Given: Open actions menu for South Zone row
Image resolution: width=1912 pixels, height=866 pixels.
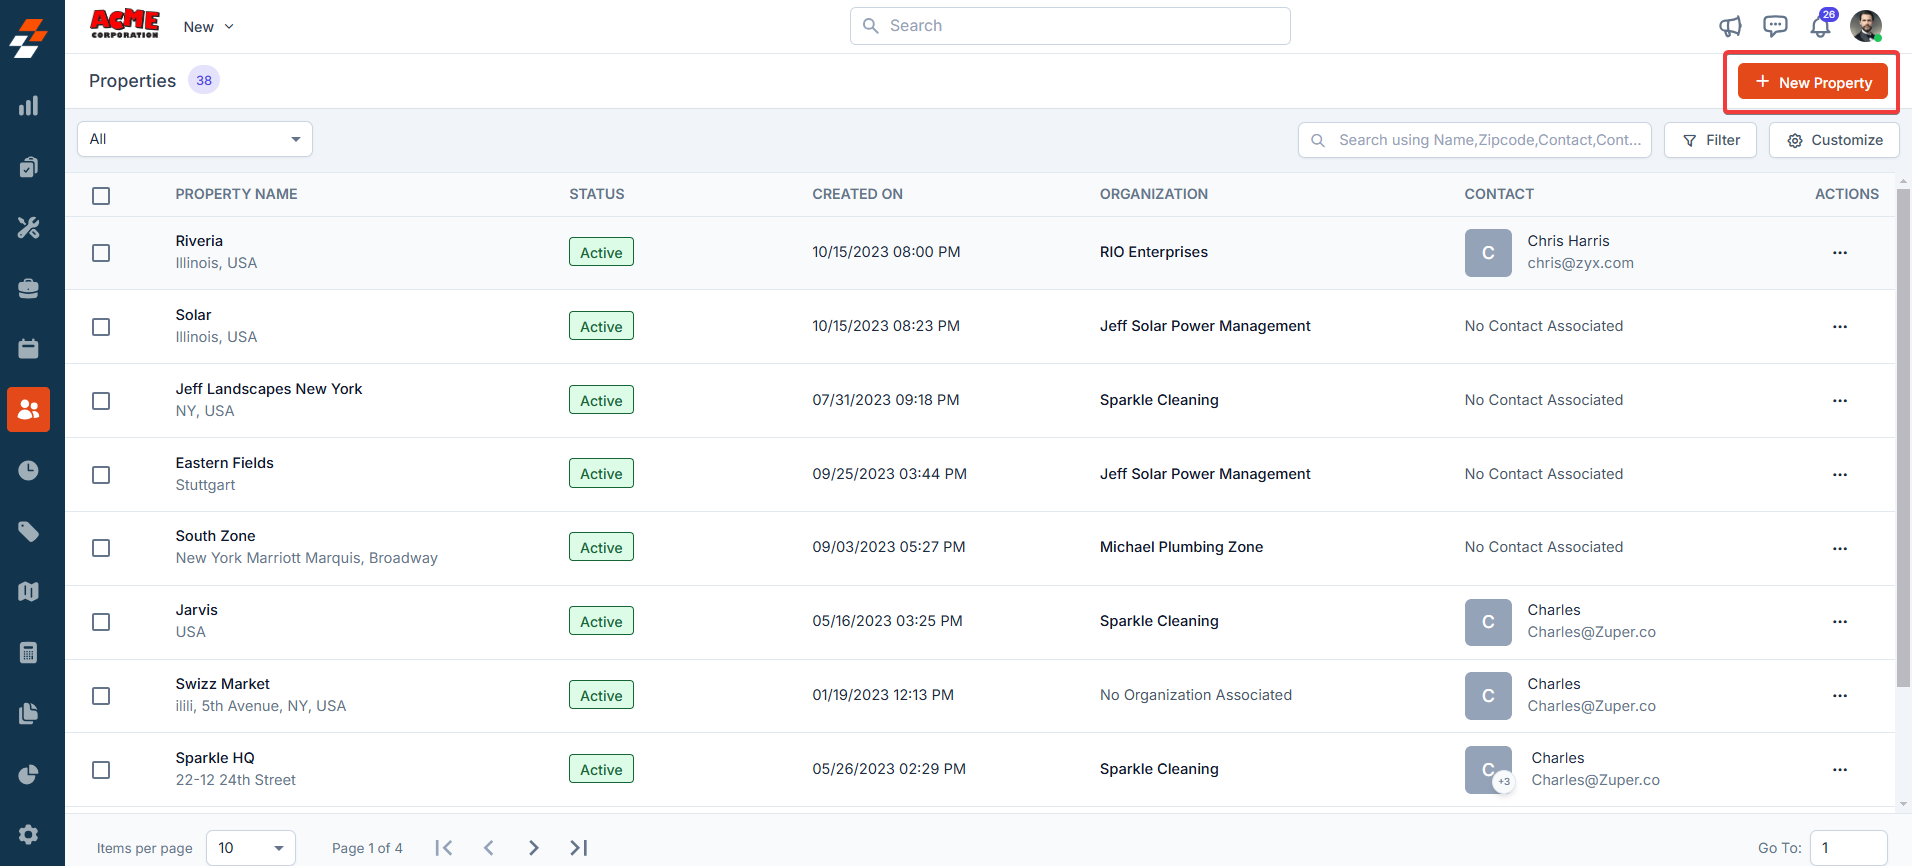Looking at the screenshot, I should (1839, 549).
